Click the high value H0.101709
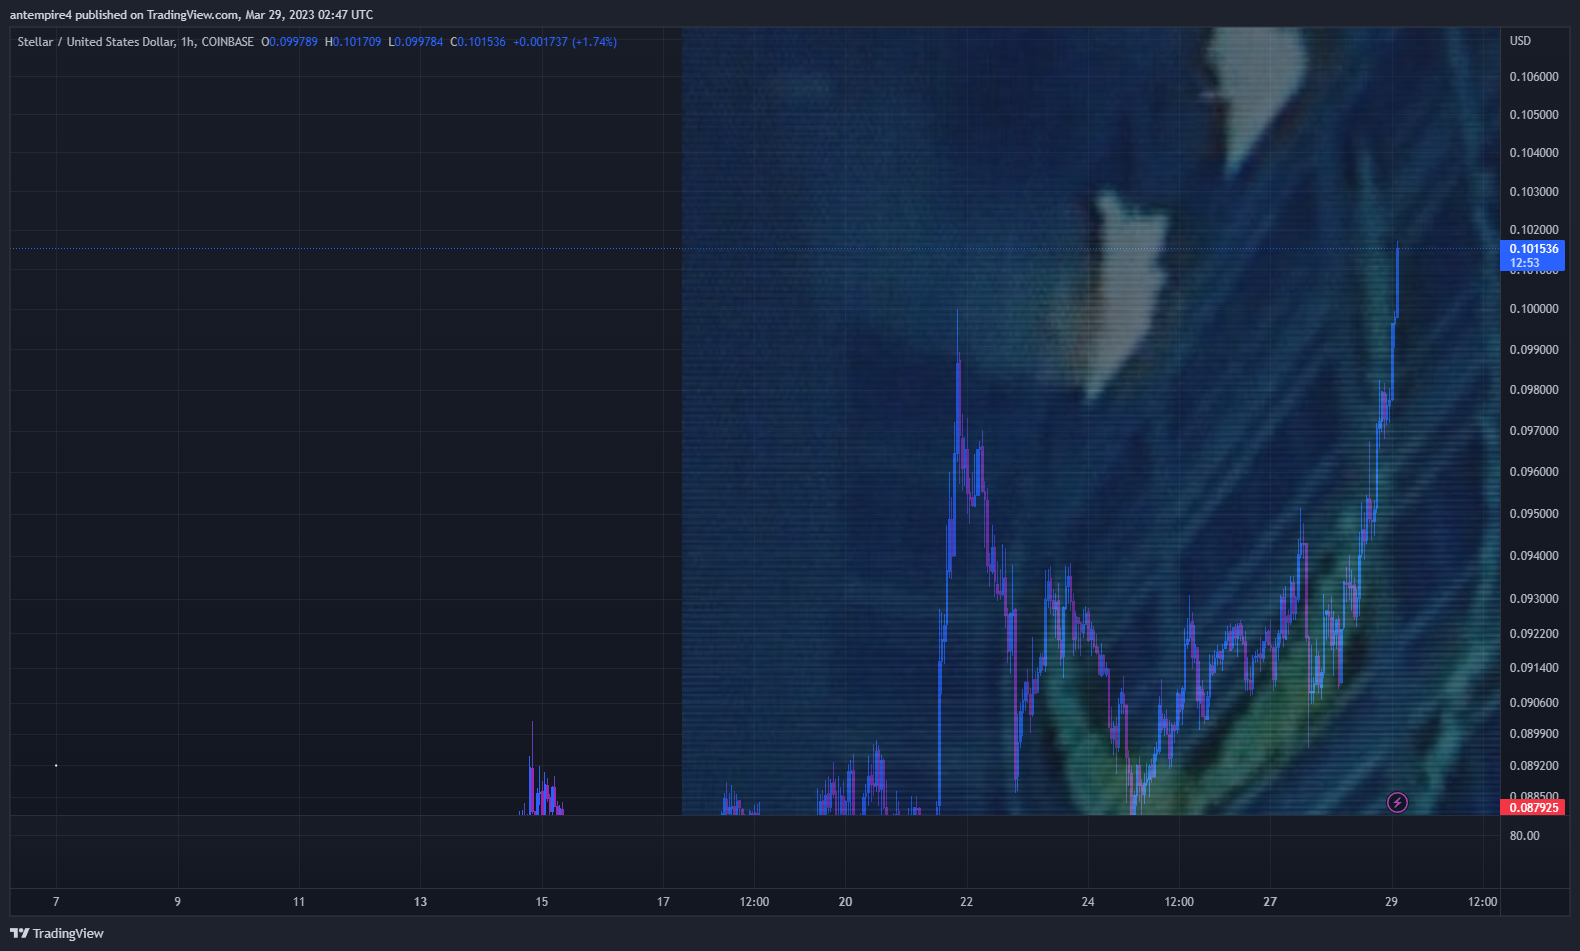1580x951 pixels. tap(353, 42)
